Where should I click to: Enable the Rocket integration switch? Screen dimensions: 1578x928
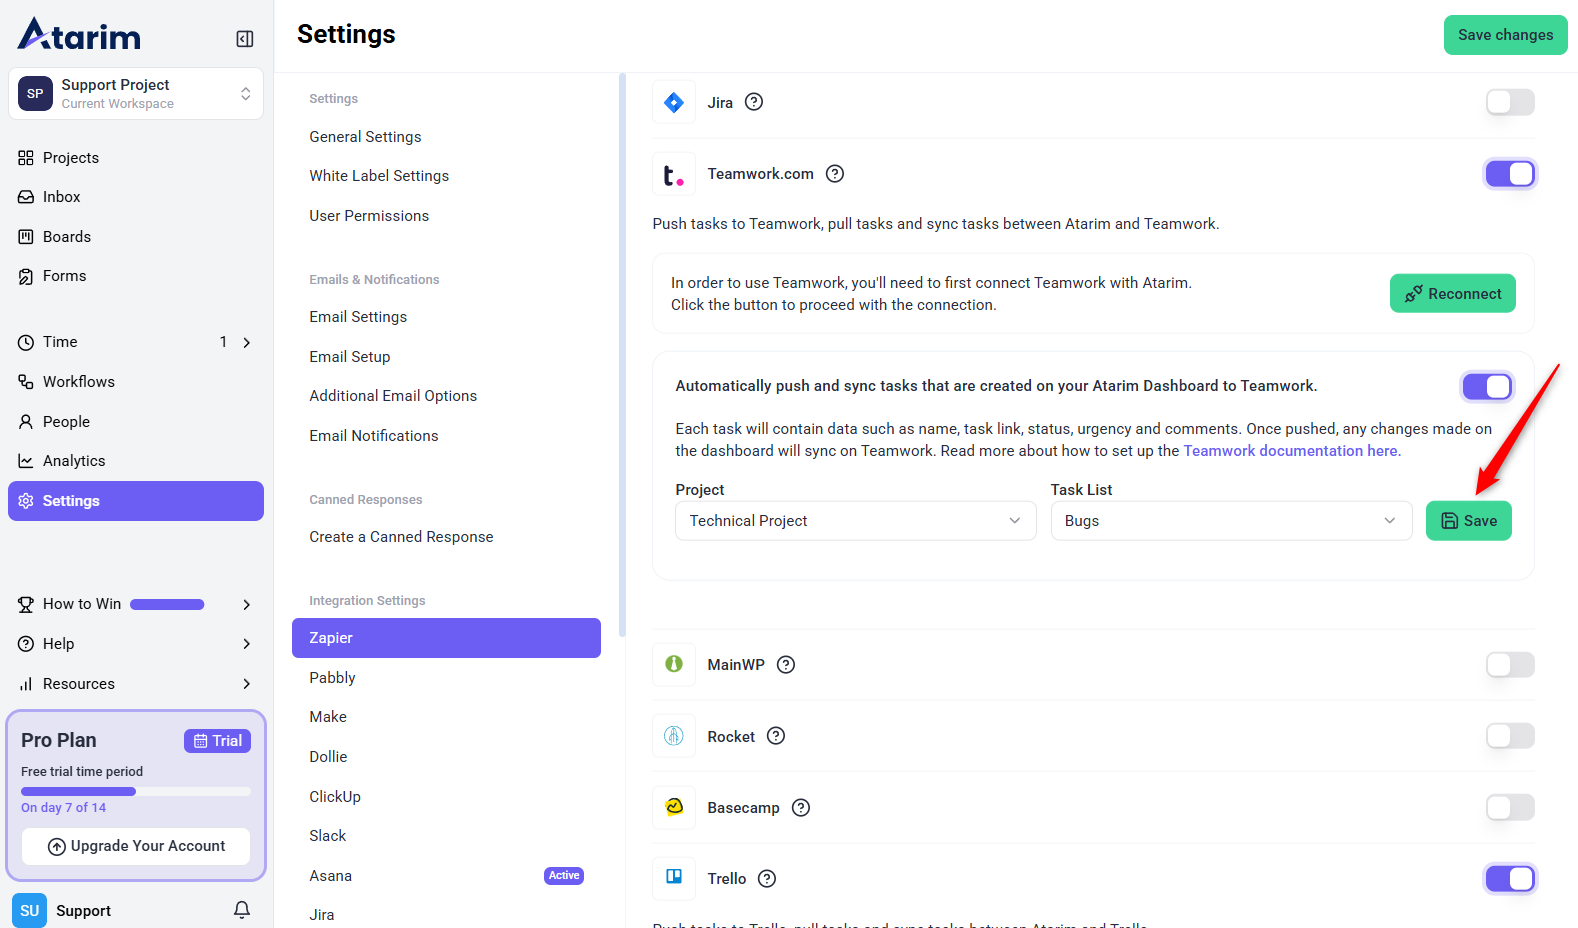pyautogui.click(x=1509, y=737)
